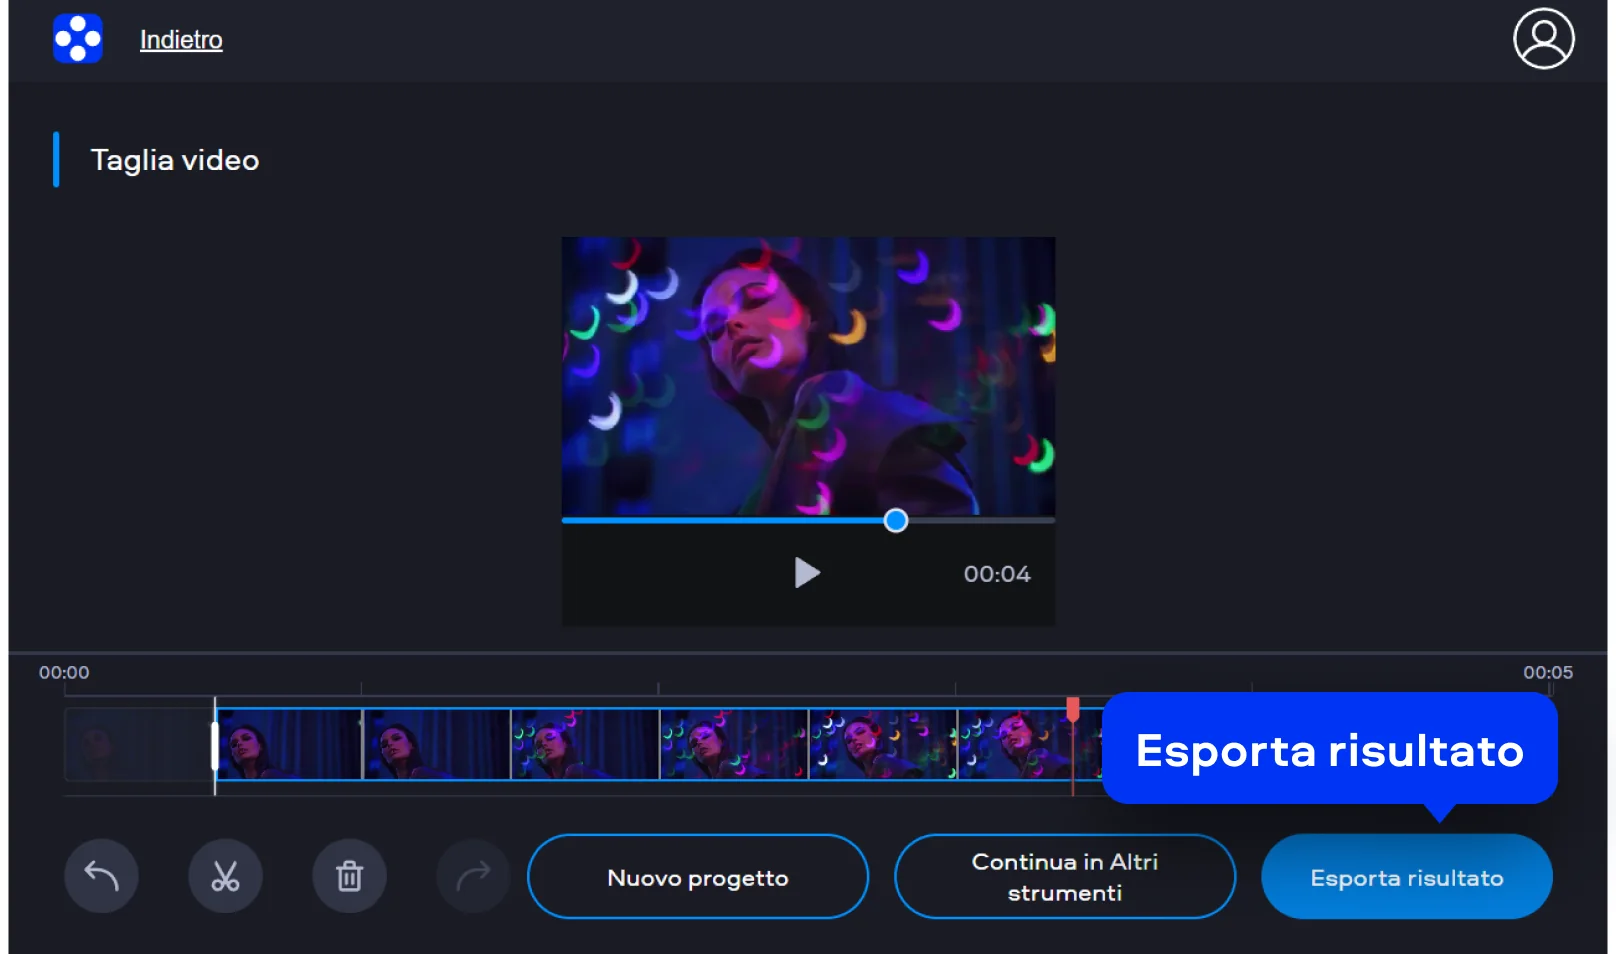Viewport: 1616px width, 954px height.
Task: Click the blue app logo icon
Action: pyautogui.click(x=78, y=39)
